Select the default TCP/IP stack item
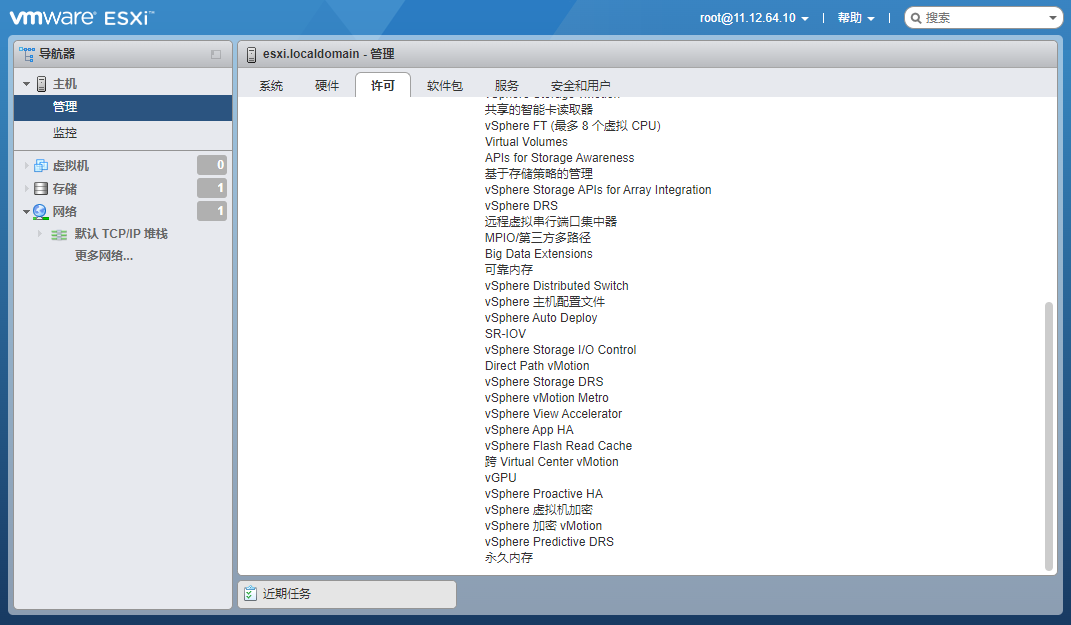Viewport: 1071px width, 625px height. (121, 234)
